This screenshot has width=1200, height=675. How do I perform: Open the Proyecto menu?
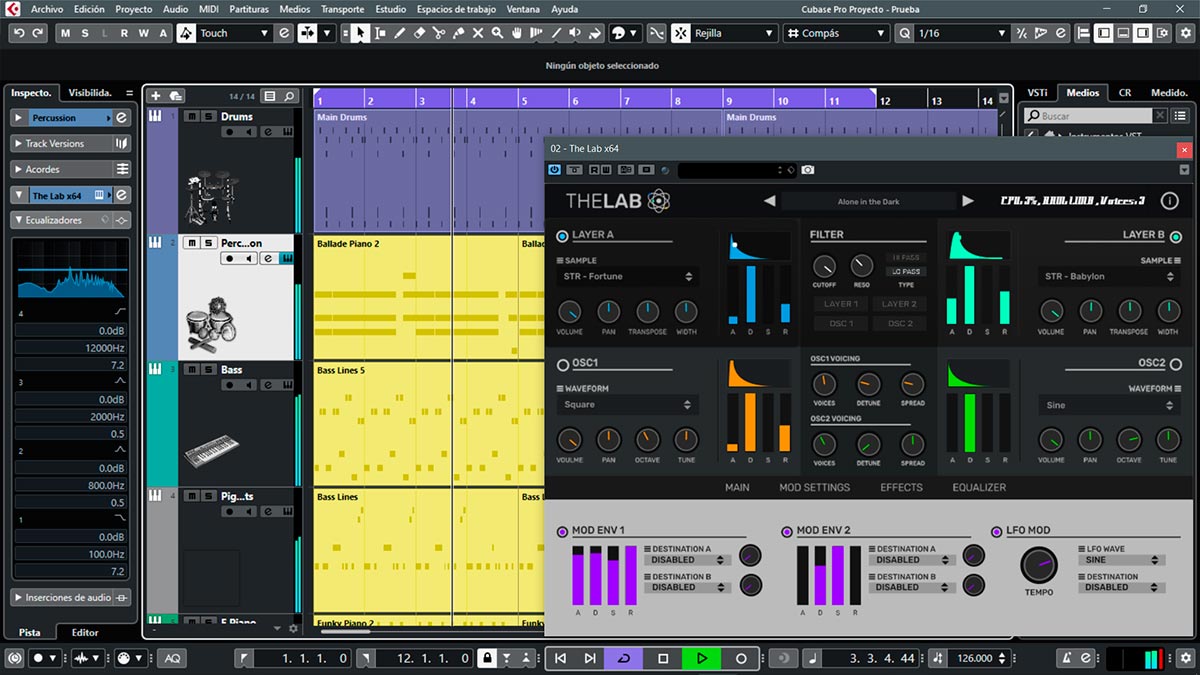134,9
